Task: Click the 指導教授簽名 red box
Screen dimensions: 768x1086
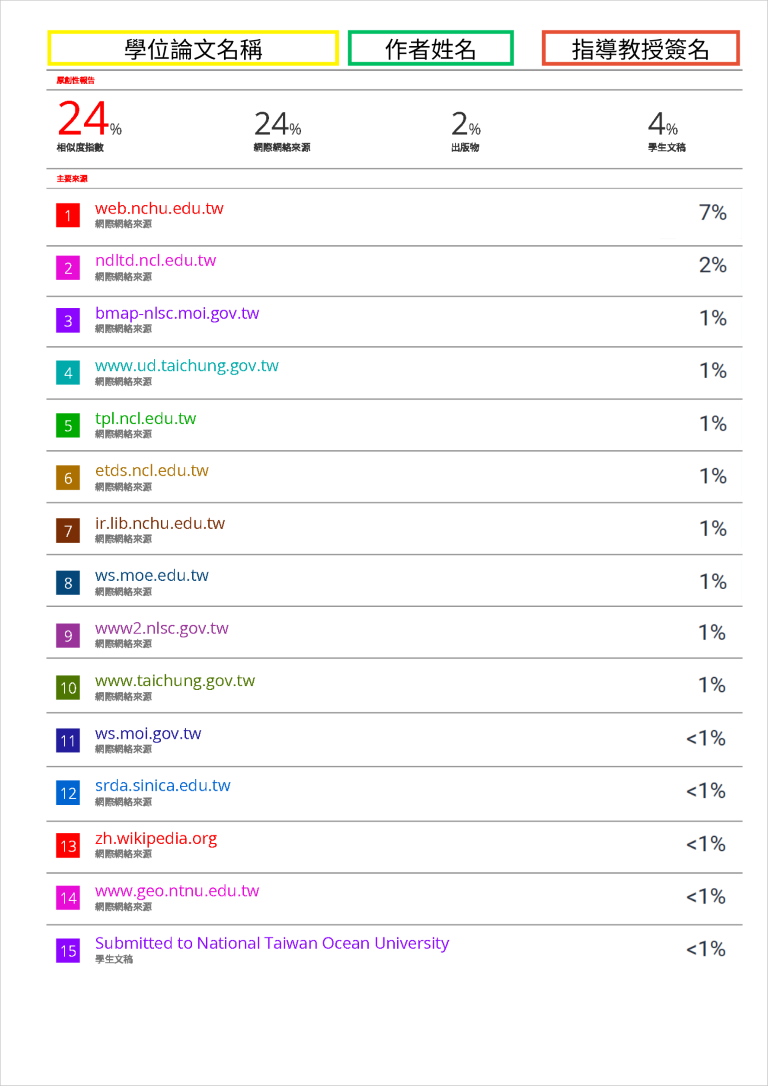Action: [x=641, y=48]
